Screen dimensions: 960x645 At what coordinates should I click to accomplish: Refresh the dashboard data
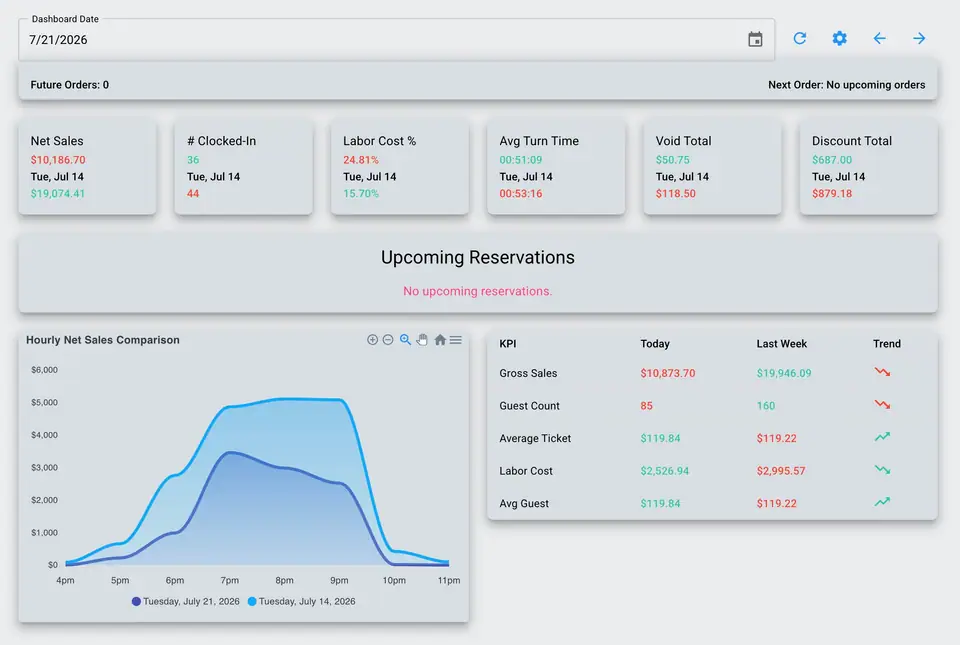[x=800, y=39]
